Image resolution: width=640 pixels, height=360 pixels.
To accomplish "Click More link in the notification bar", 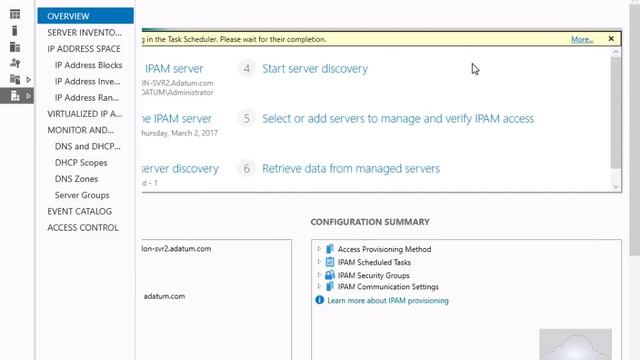I will (582, 39).
